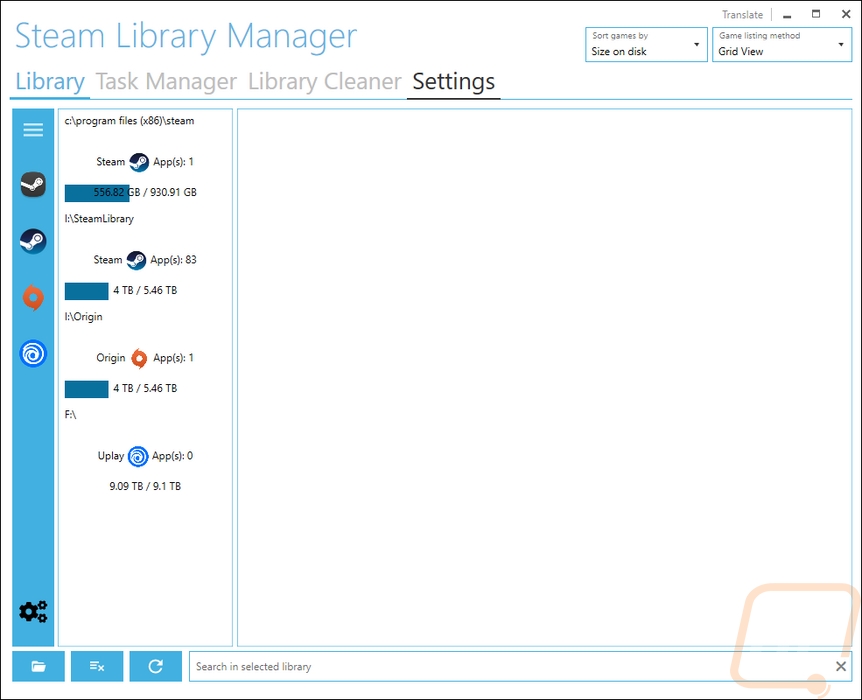Click the clear list button at the bottom
Viewport: 862px width, 700px height.
click(x=97, y=666)
